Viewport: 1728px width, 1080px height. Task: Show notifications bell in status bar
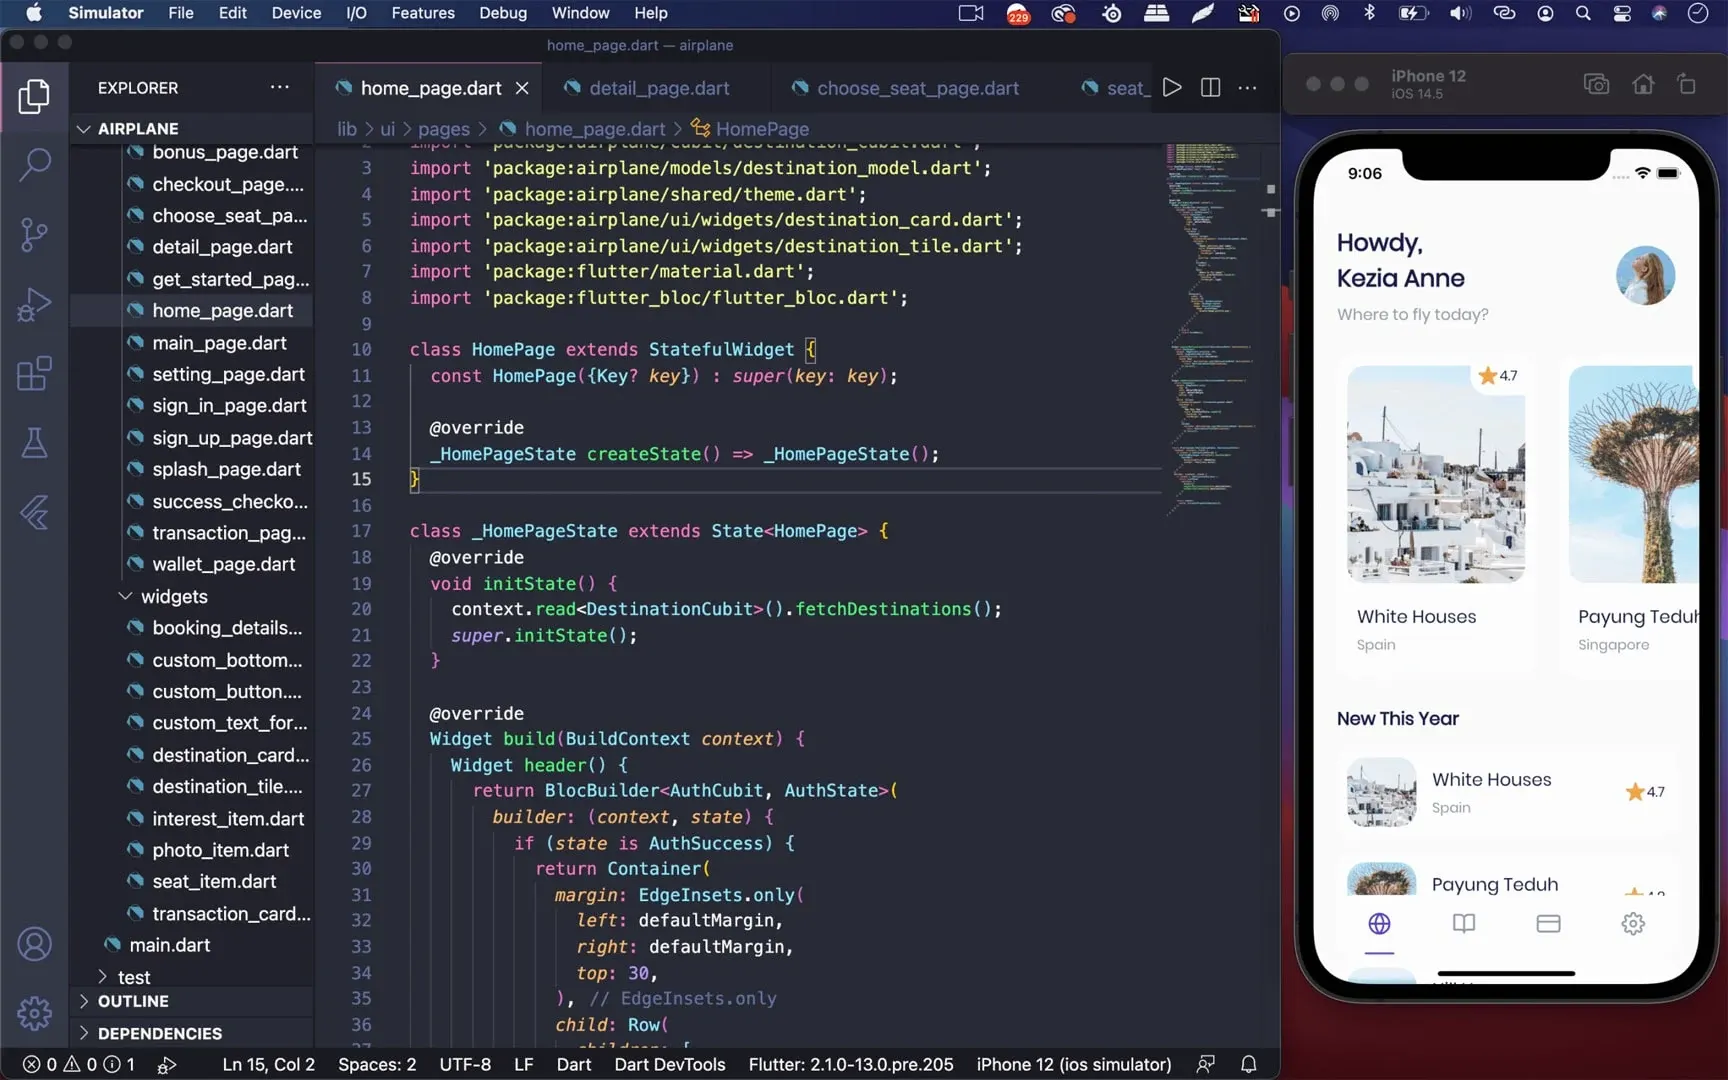(1249, 1064)
